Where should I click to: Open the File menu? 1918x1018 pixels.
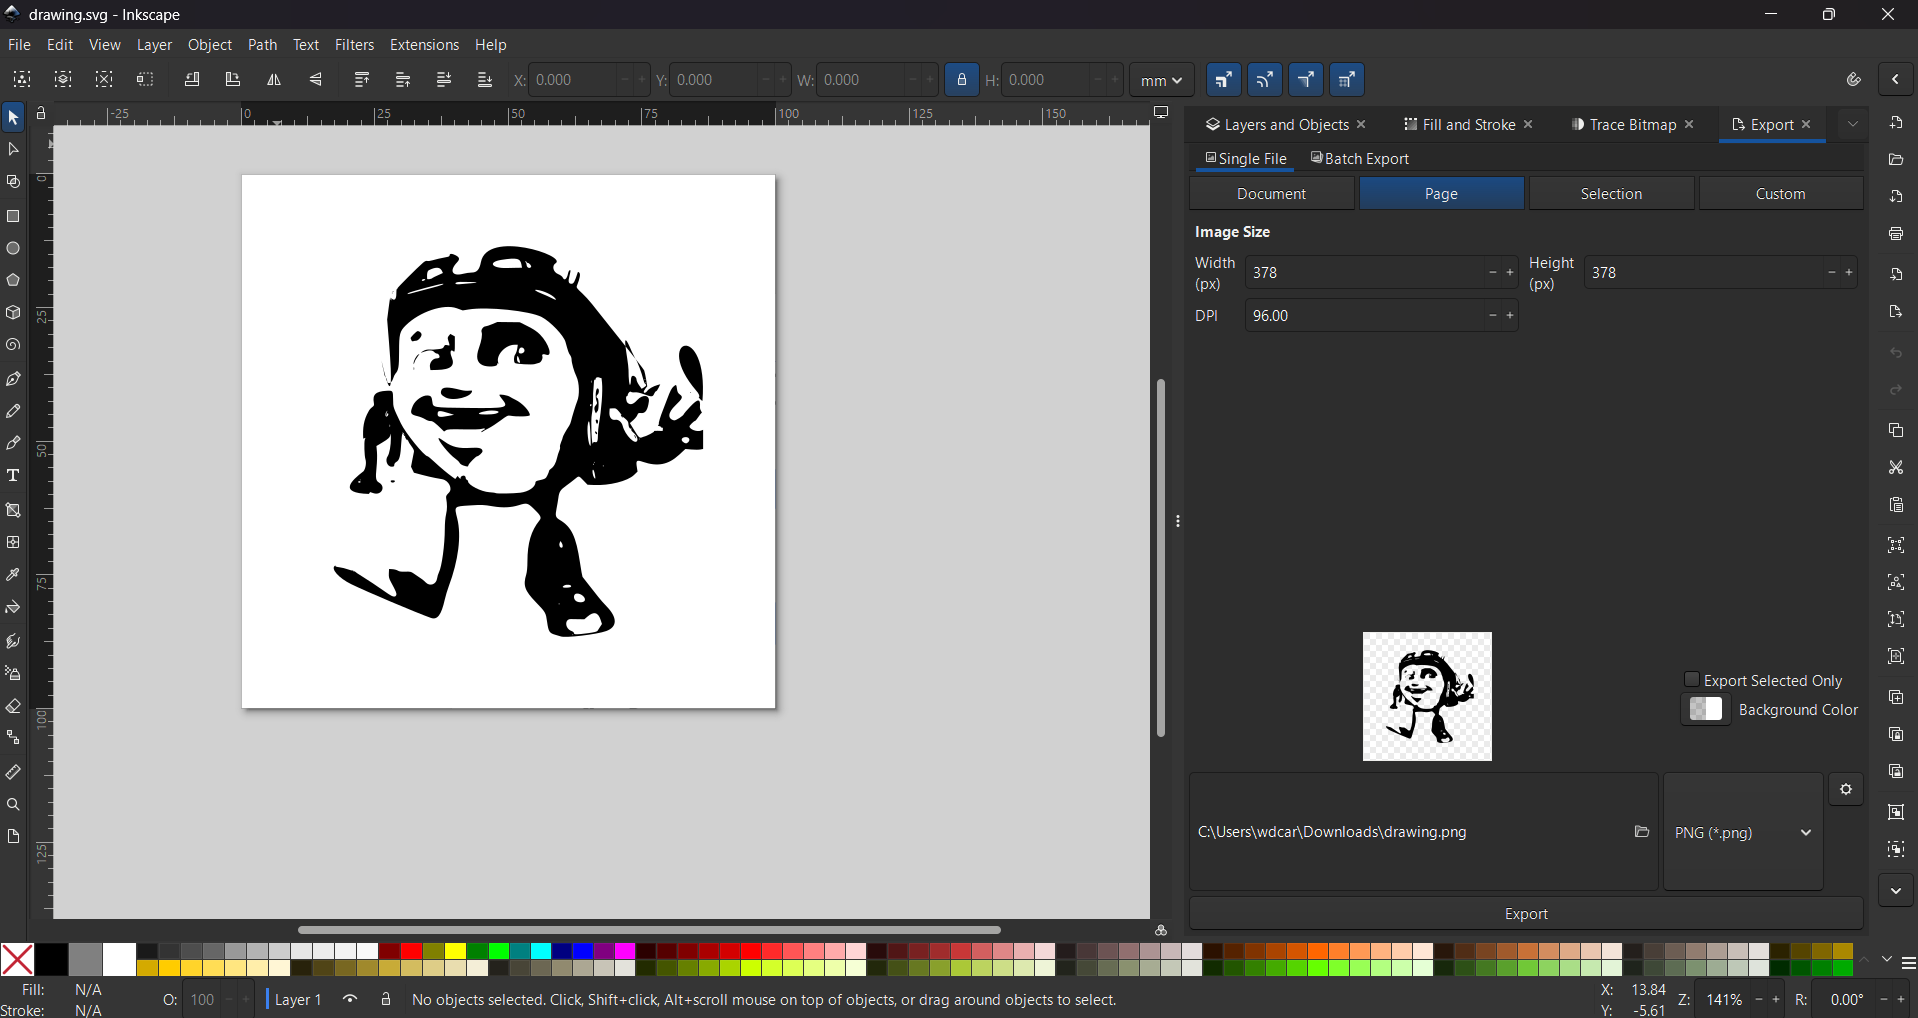click(19, 45)
